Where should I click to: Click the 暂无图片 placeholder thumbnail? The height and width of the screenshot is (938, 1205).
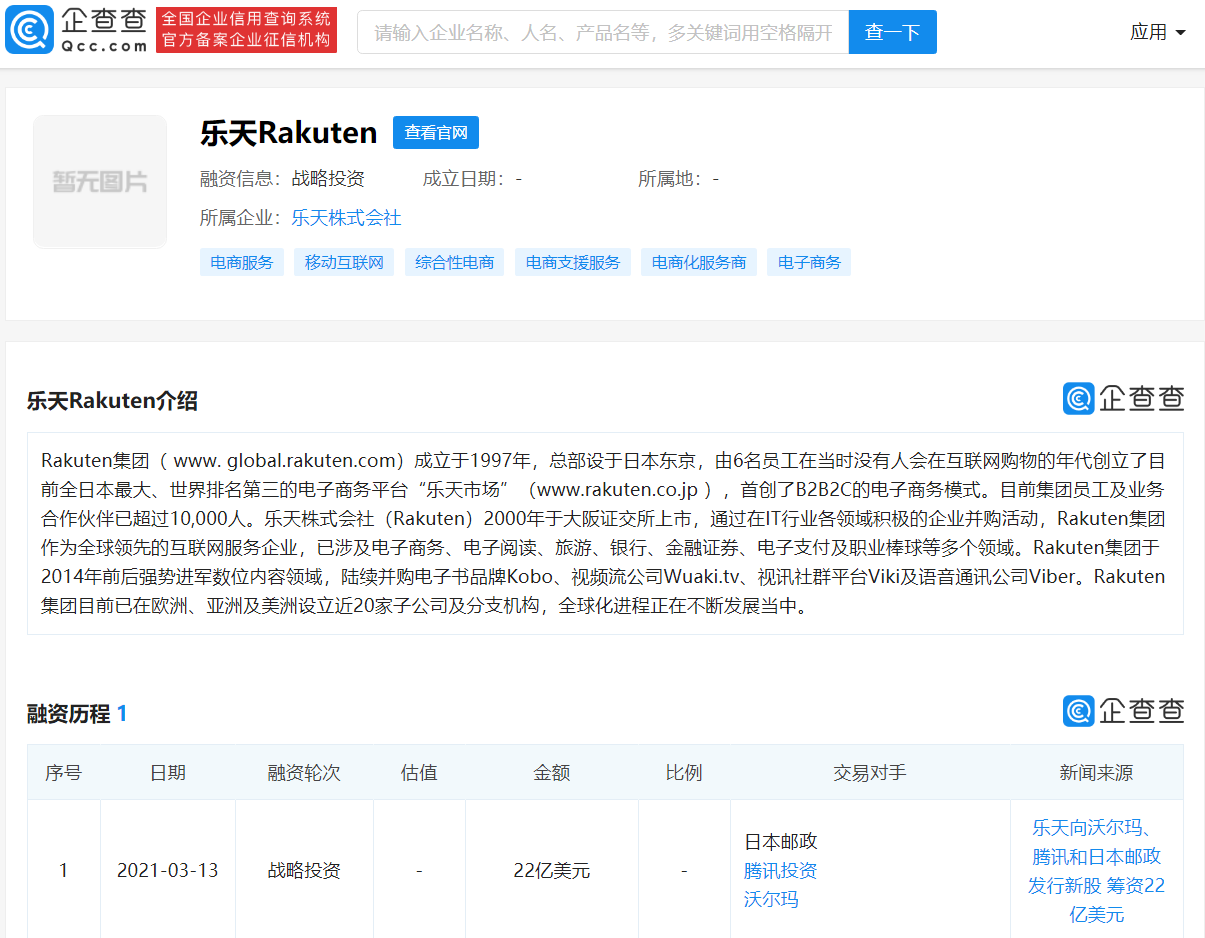tap(100, 181)
